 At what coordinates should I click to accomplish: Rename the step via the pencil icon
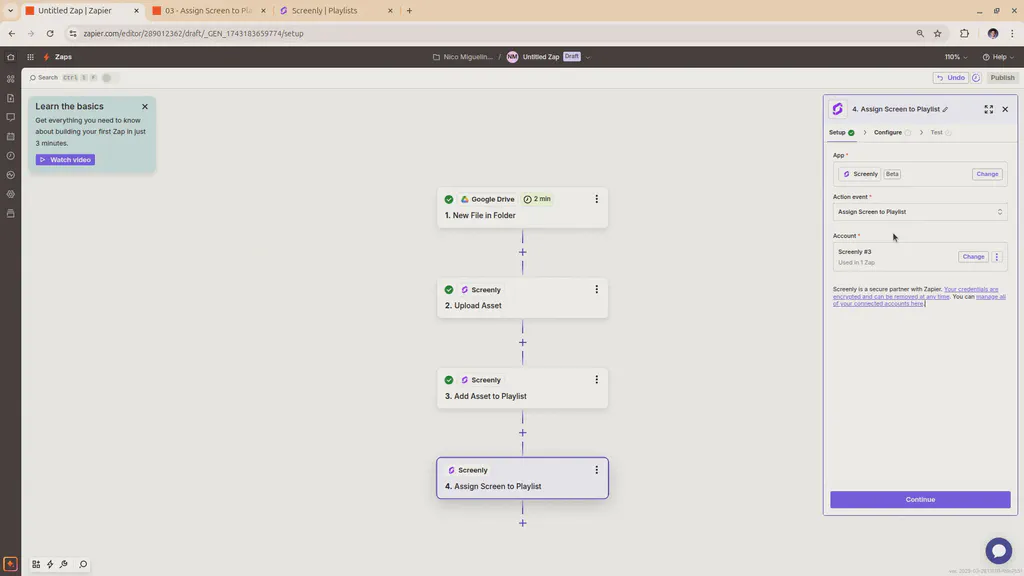(944, 109)
